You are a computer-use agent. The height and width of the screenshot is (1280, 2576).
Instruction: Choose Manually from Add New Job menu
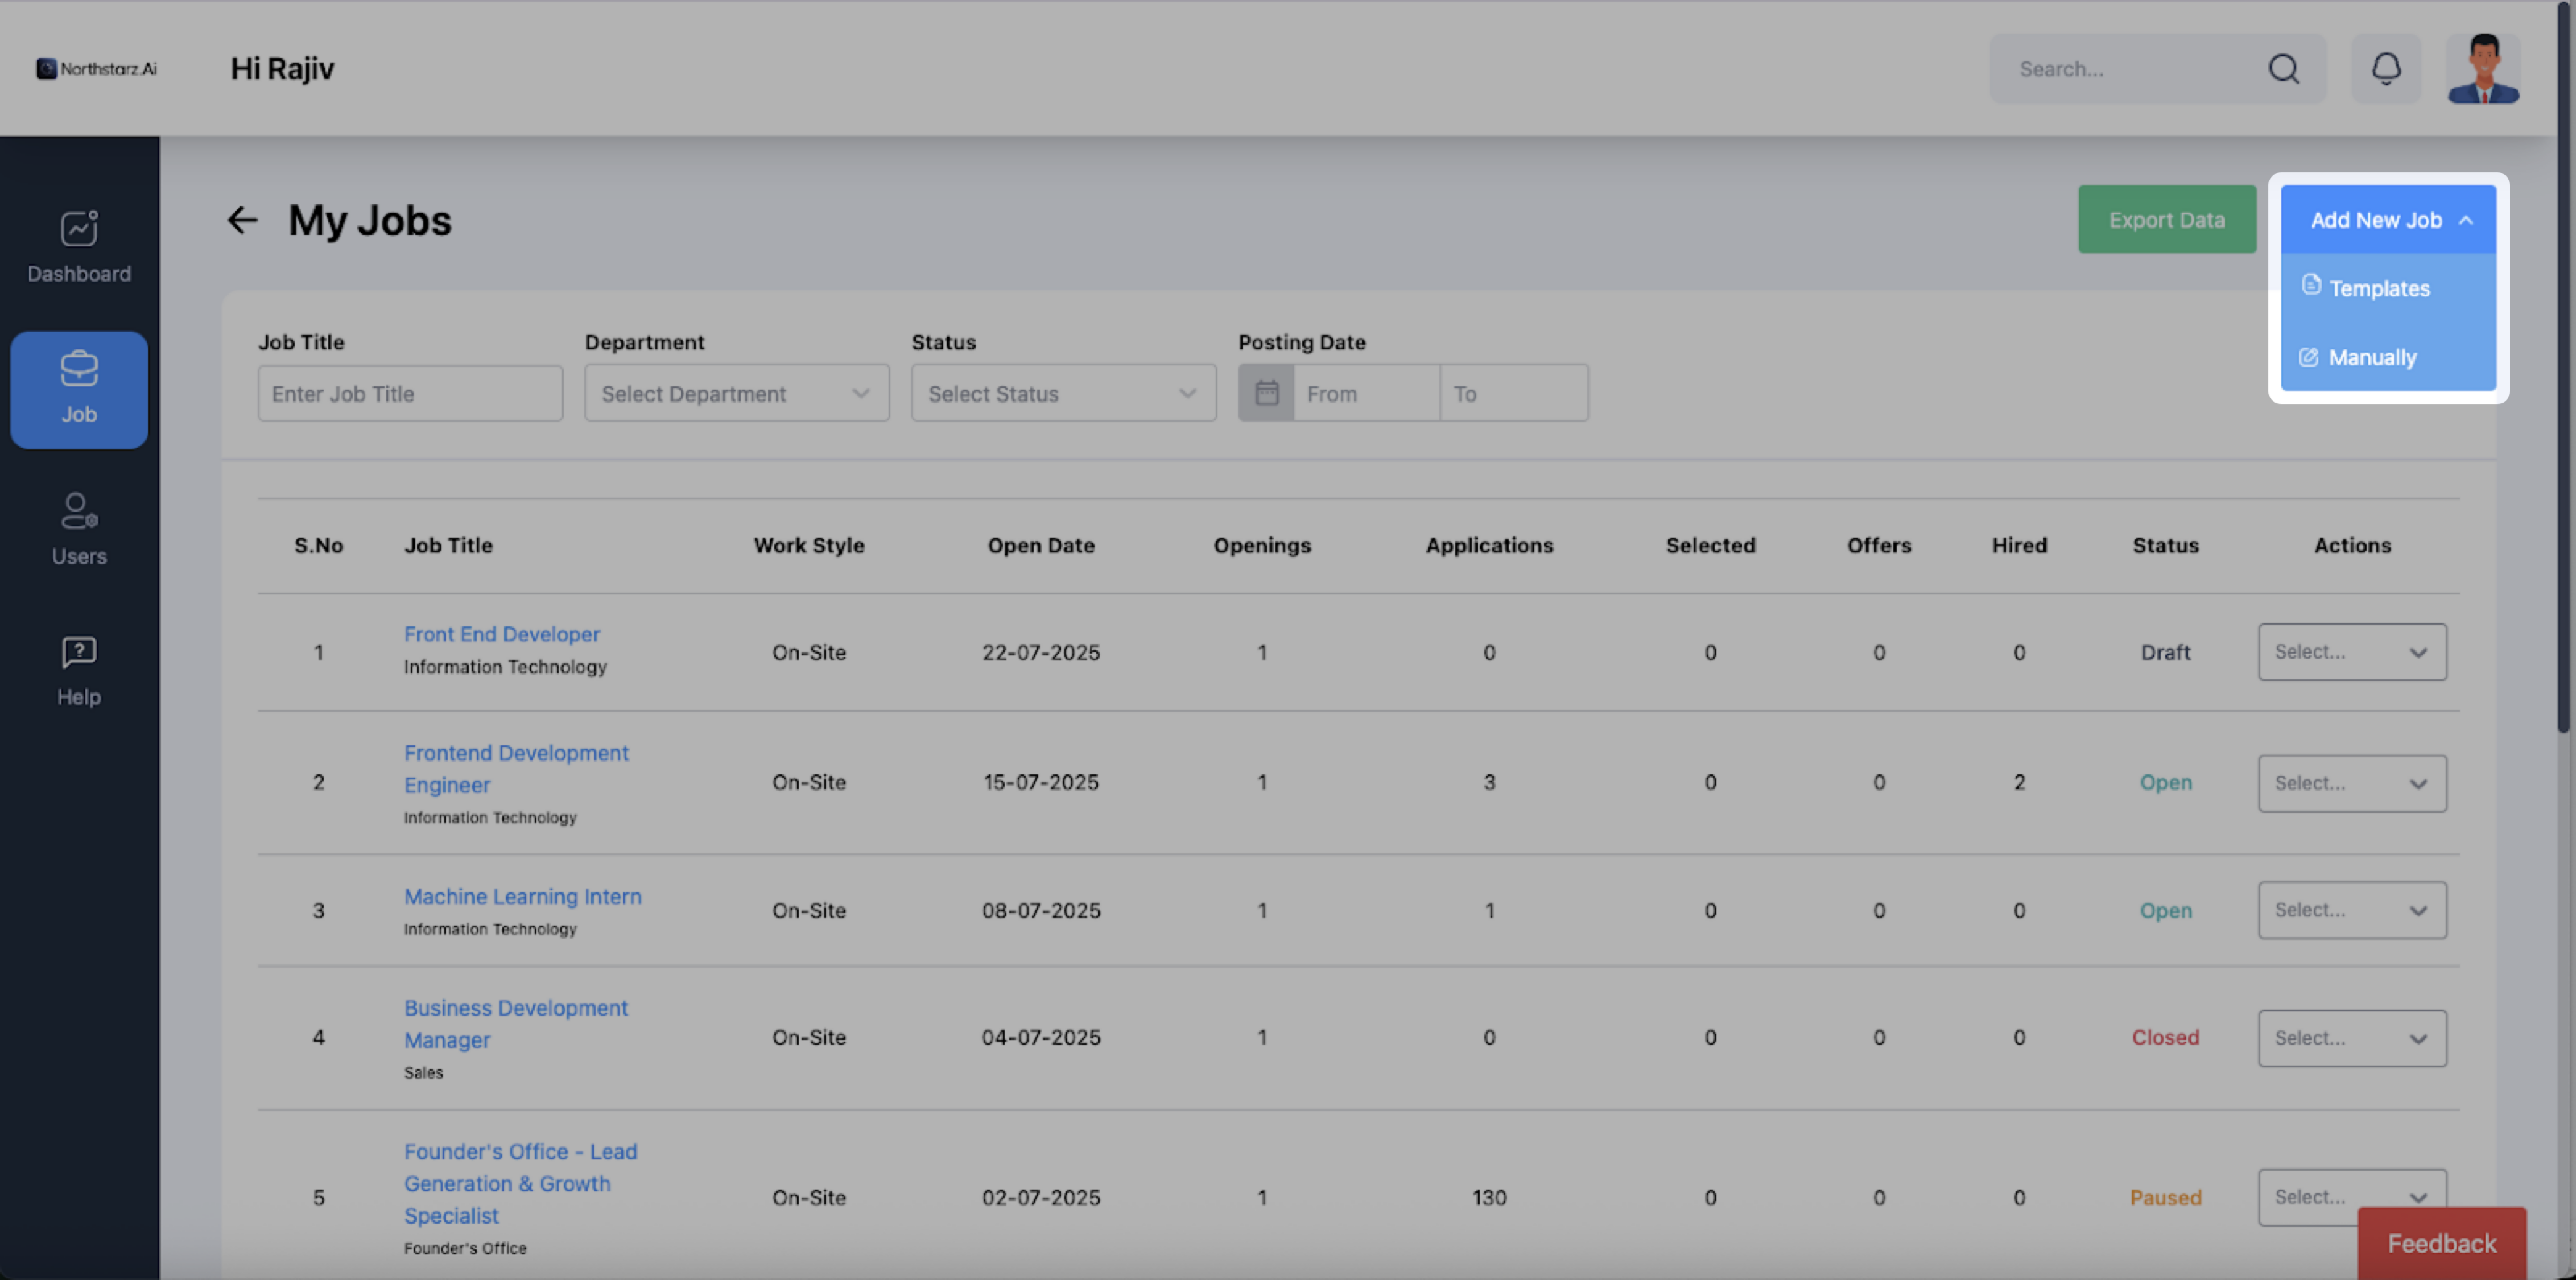click(2371, 357)
